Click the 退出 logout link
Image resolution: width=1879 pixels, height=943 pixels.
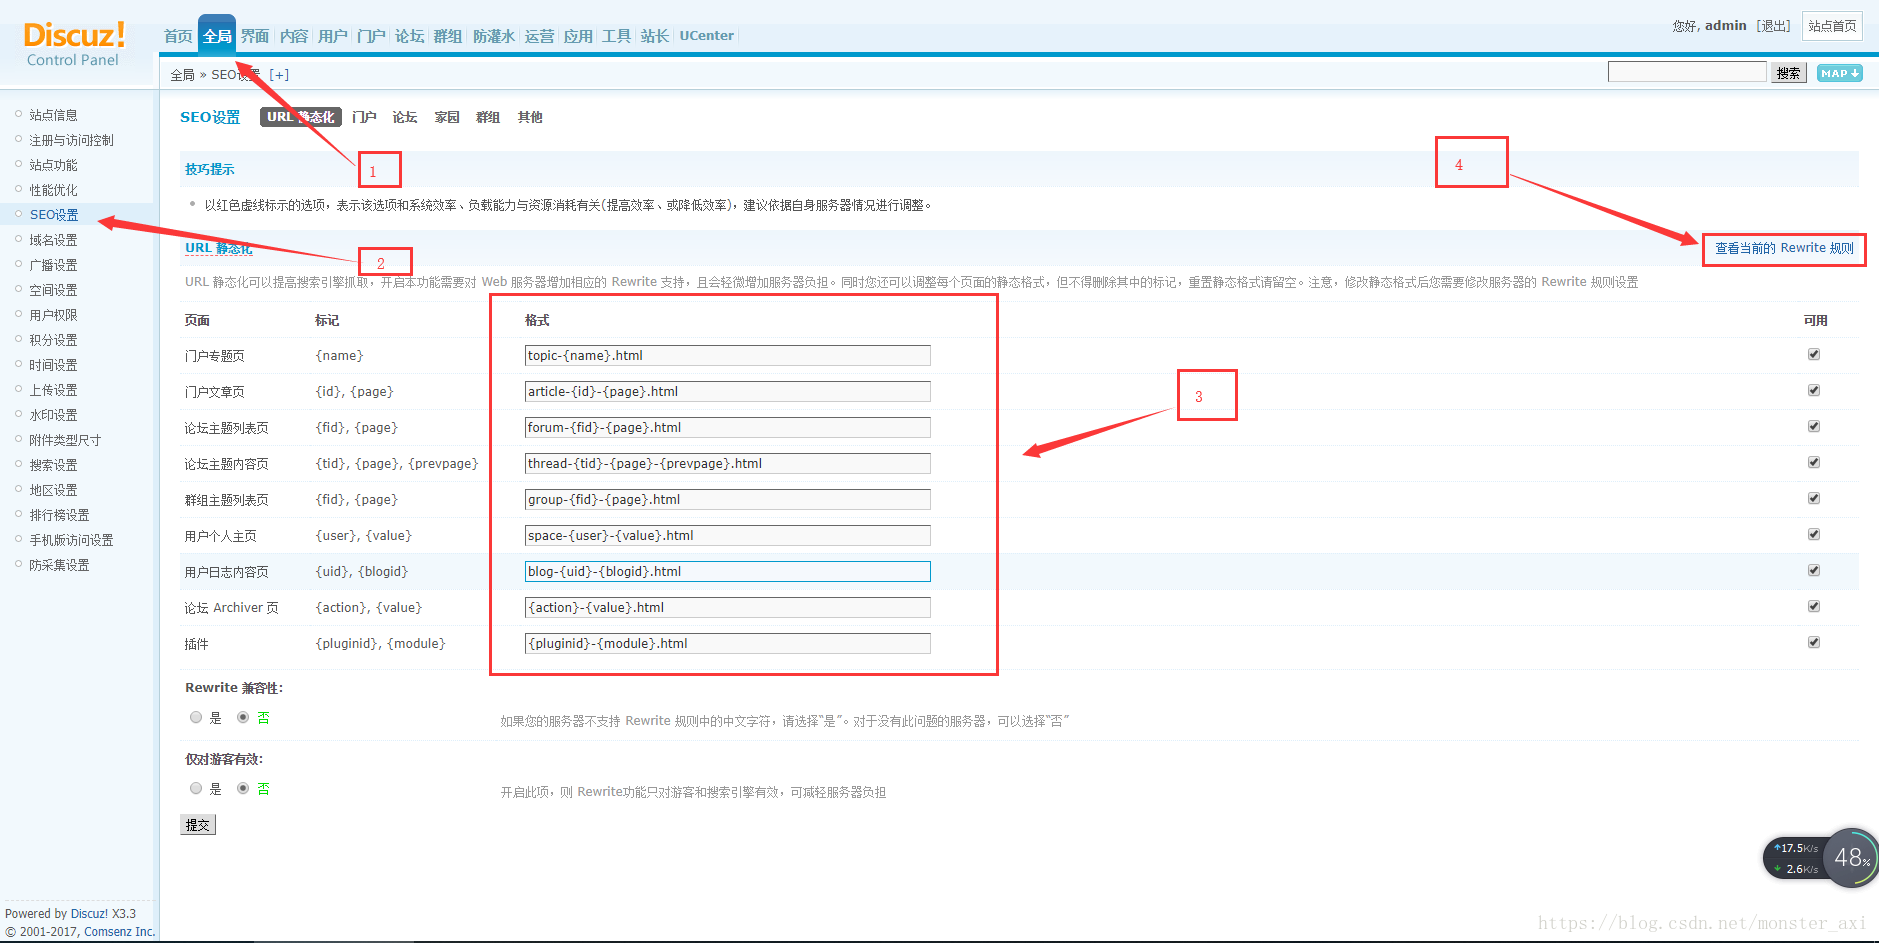coord(1774,26)
